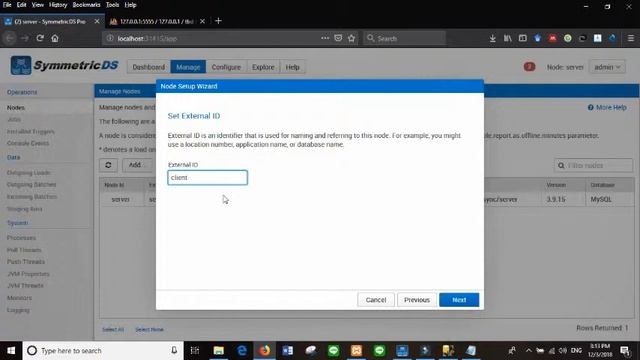Image resolution: width=640 pixels, height=360 pixels.
Task: Open the Dashboard tab
Action: click(x=149, y=67)
